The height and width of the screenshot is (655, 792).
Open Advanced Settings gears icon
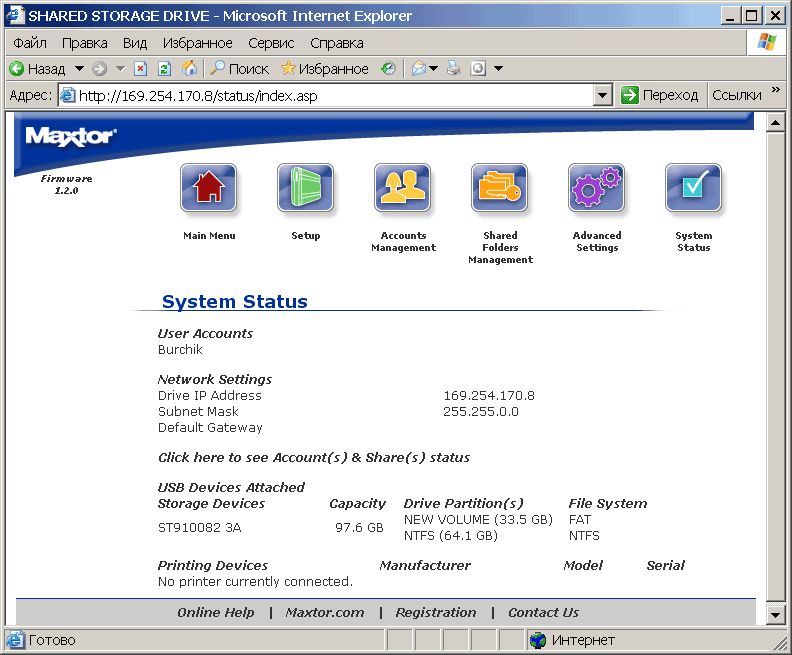(x=597, y=188)
